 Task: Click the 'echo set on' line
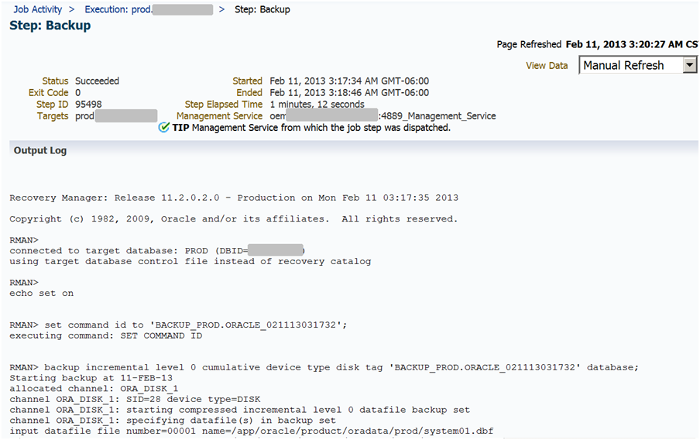[x=42, y=293]
